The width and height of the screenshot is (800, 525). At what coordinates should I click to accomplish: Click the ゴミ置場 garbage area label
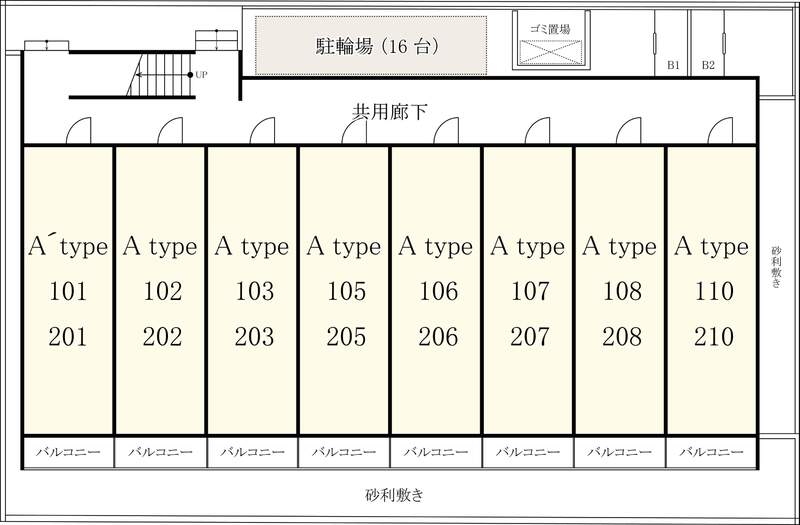pos(550,29)
